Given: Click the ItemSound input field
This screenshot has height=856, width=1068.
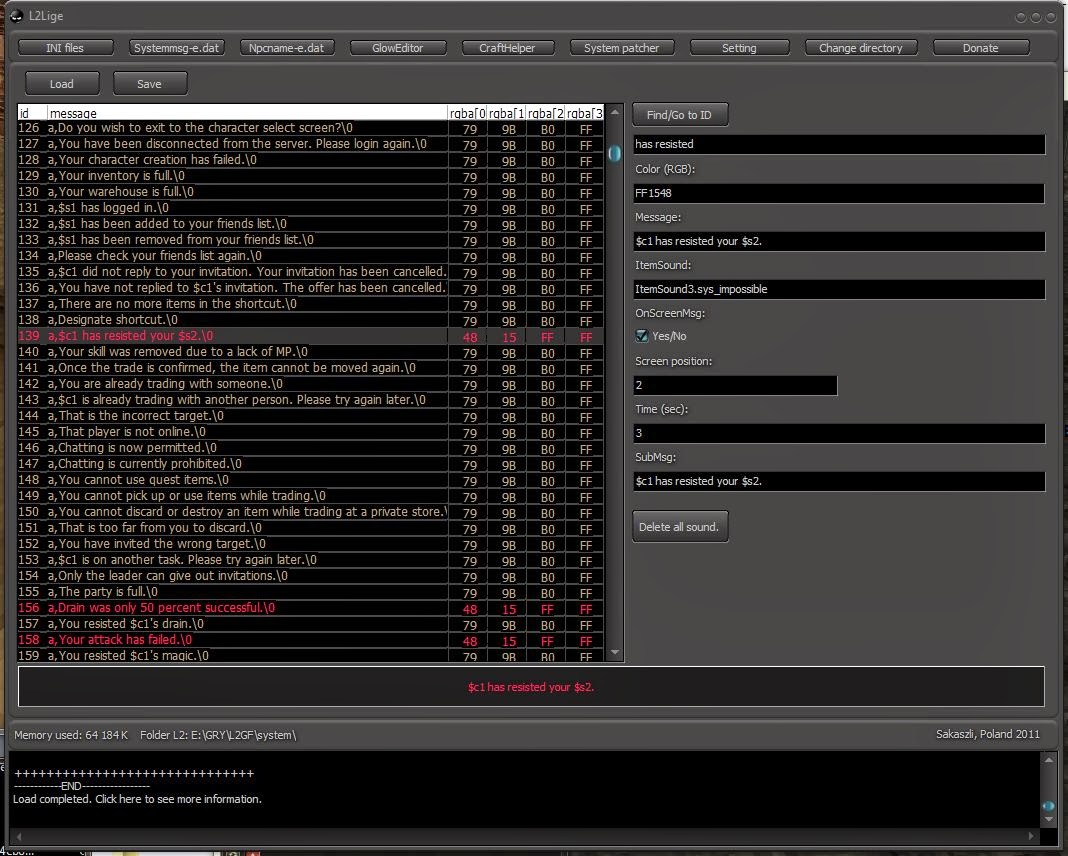Looking at the screenshot, I should point(838,289).
